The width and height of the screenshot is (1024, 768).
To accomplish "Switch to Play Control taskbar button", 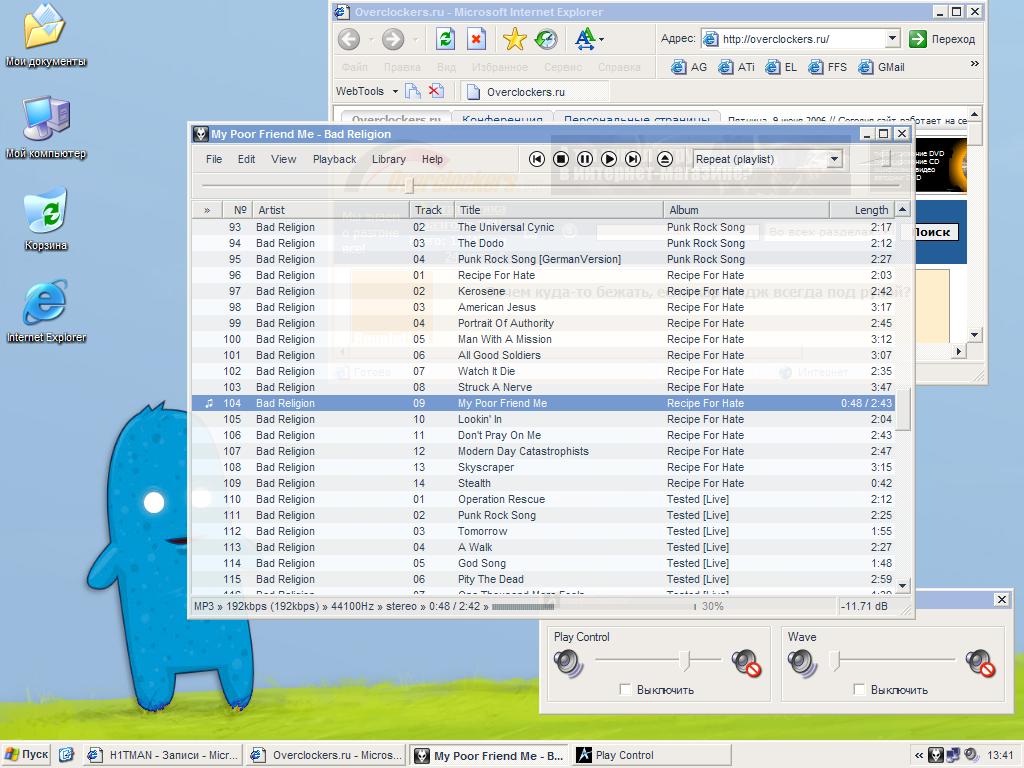I will pyautogui.click(x=652, y=755).
